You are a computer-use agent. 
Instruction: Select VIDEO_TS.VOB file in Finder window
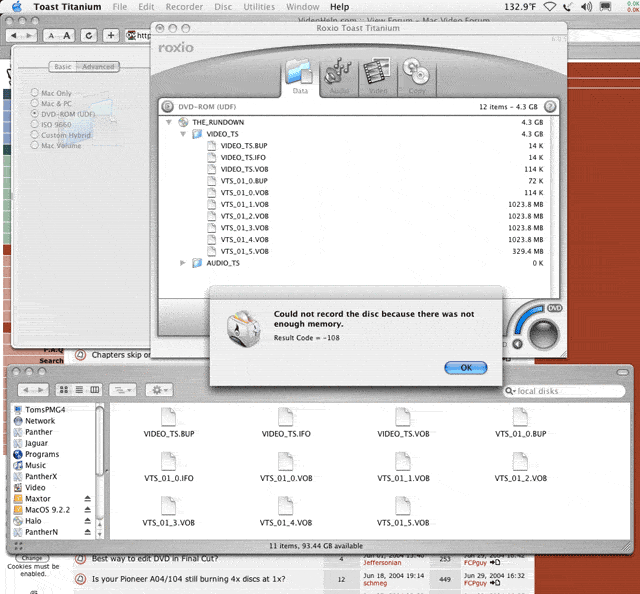tap(403, 423)
